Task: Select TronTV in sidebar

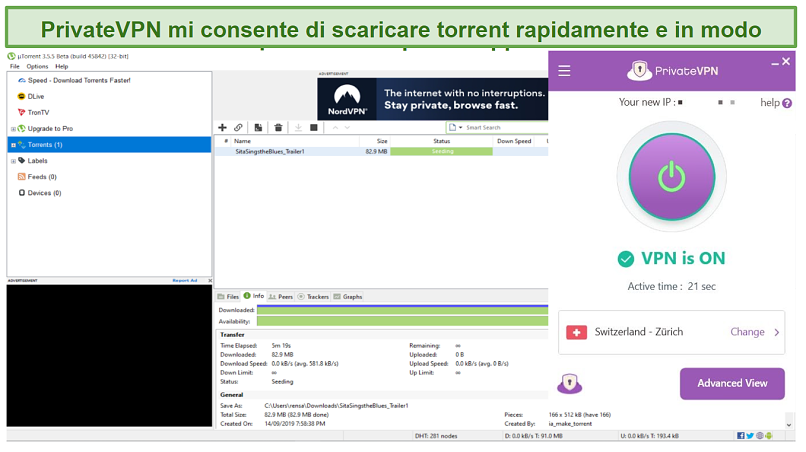Action: click(x=38, y=112)
